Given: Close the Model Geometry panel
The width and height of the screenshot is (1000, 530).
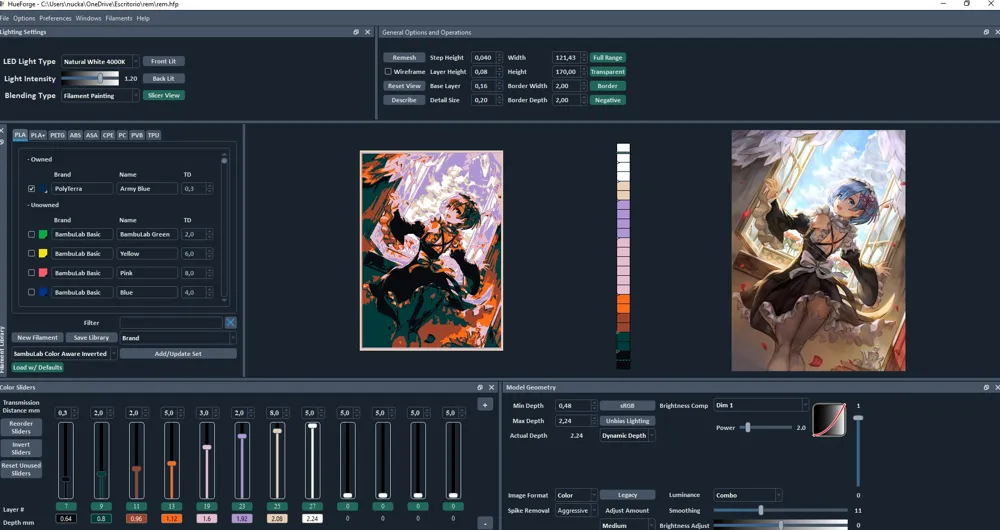Looking at the screenshot, I should [x=996, y=387].
